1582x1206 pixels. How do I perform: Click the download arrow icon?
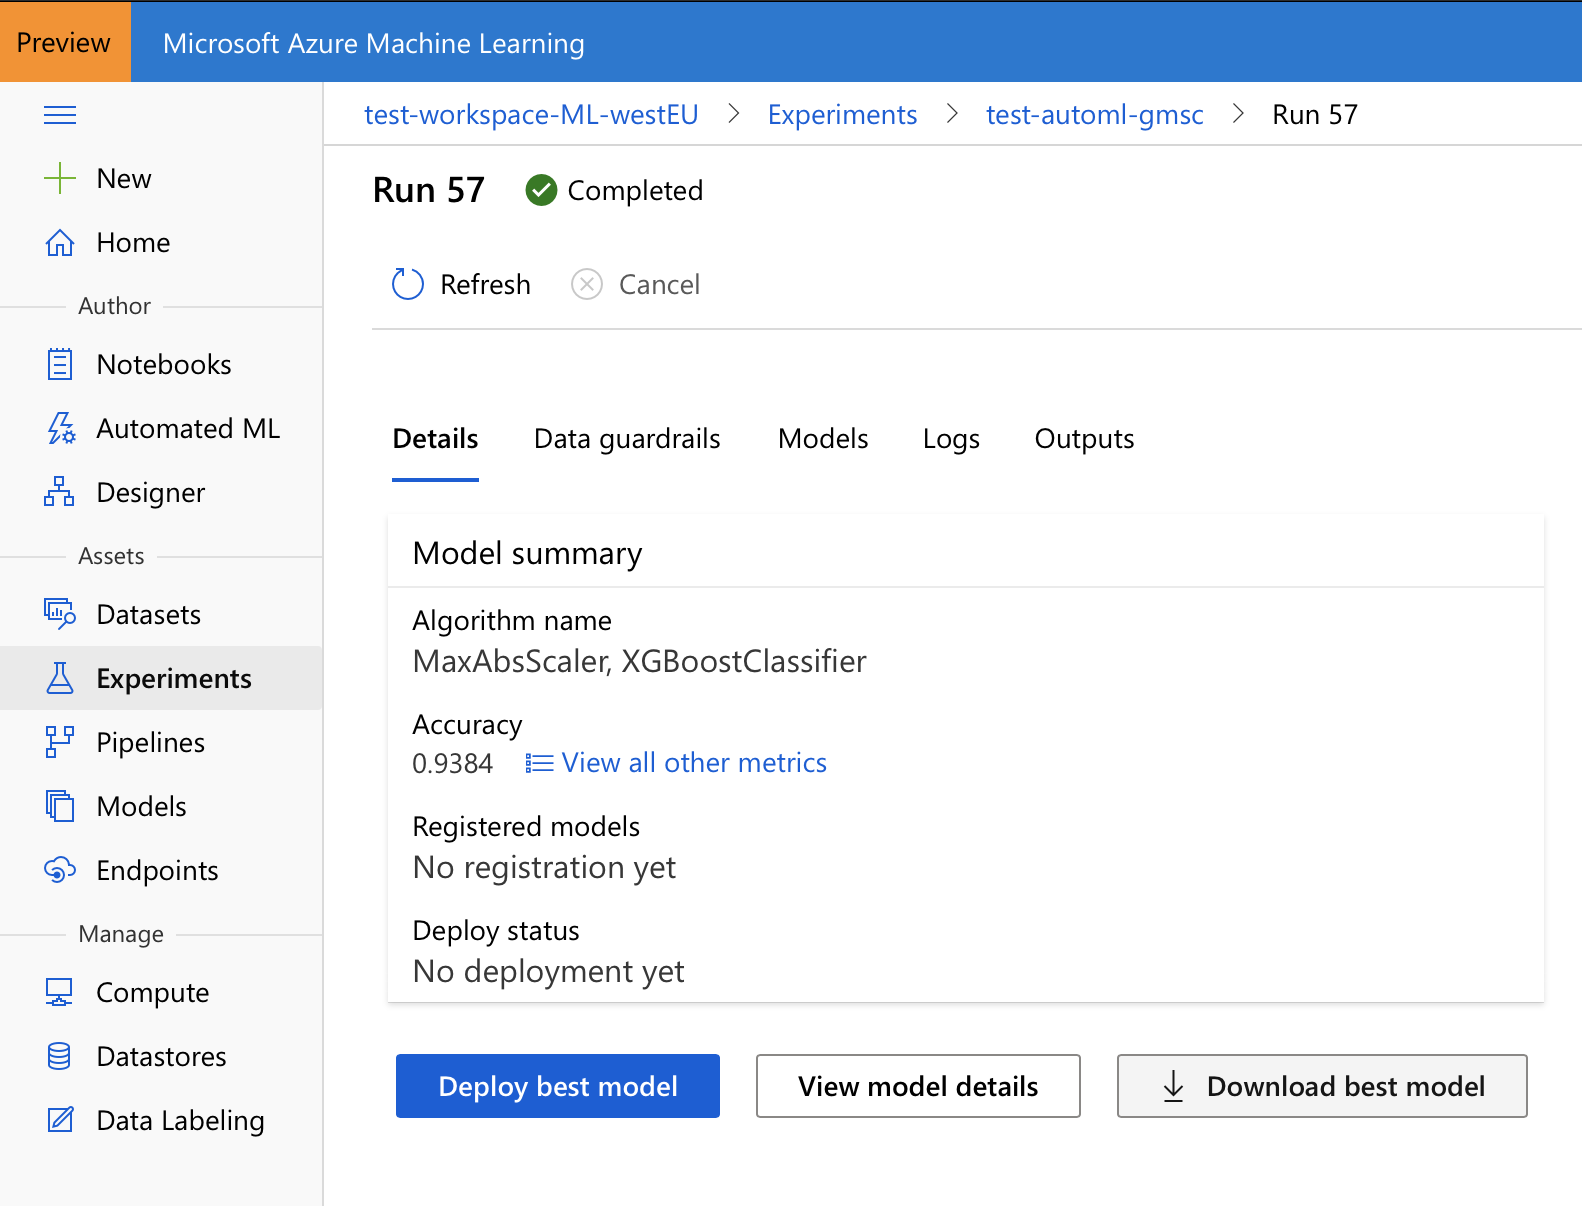coord(1174,1086)
